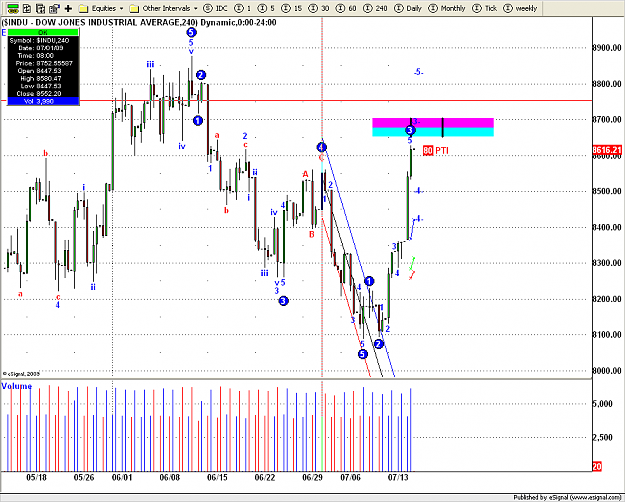
Task: Click the blue Vol 3,390 row
Action: pyautogui.click(x=43, y=101)
